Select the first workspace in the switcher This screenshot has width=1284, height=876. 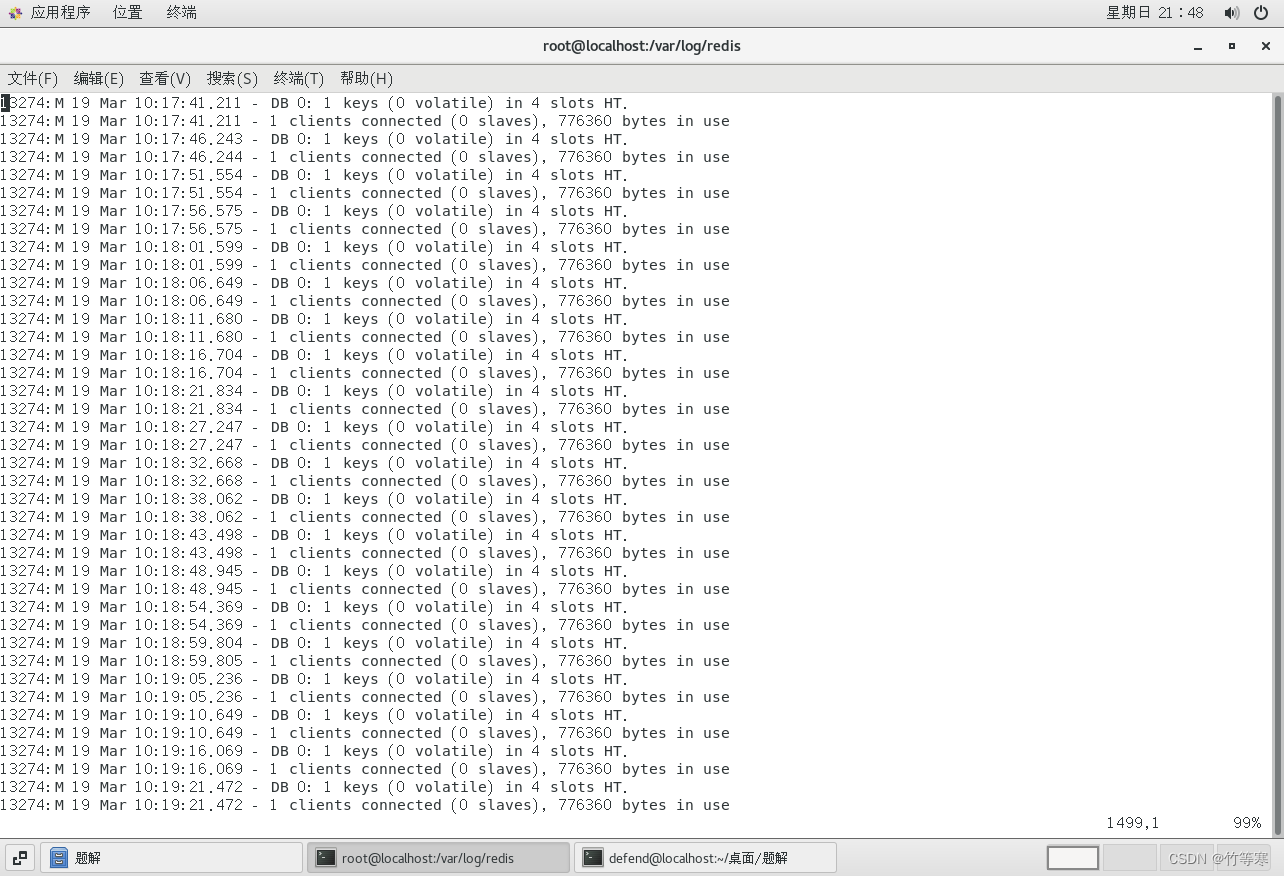click(x=1073, y=858)
